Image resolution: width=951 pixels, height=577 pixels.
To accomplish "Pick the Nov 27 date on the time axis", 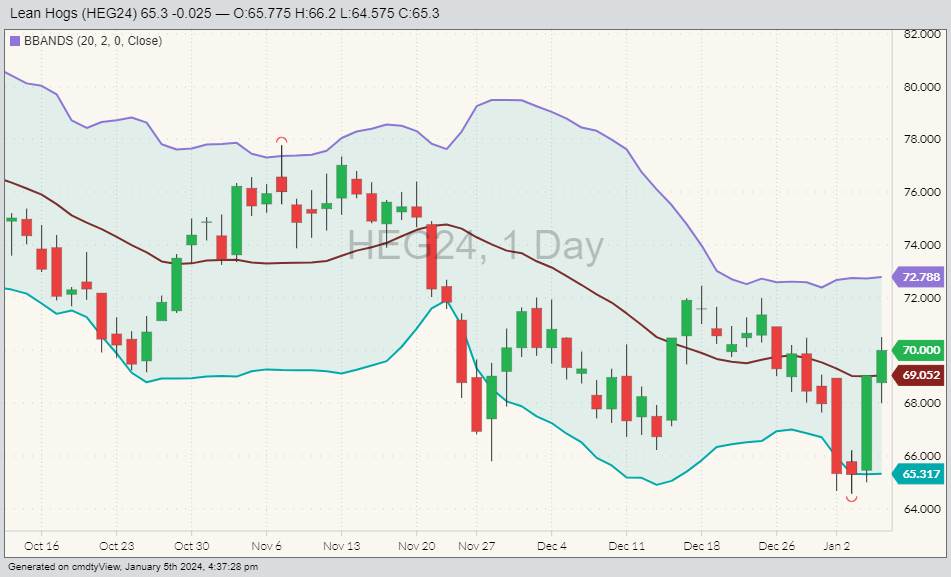I will pyautogui.click(x=476, y=546).
